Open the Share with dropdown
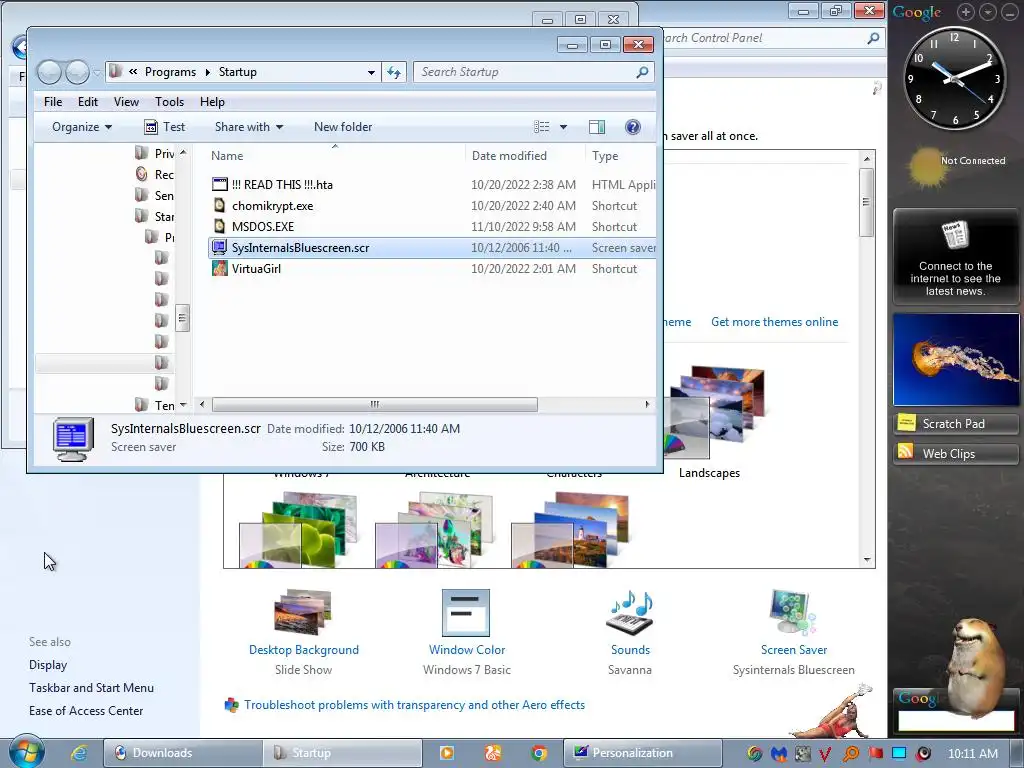The height and width of the screenshot is (768, 1024). (x=249, y=127)
